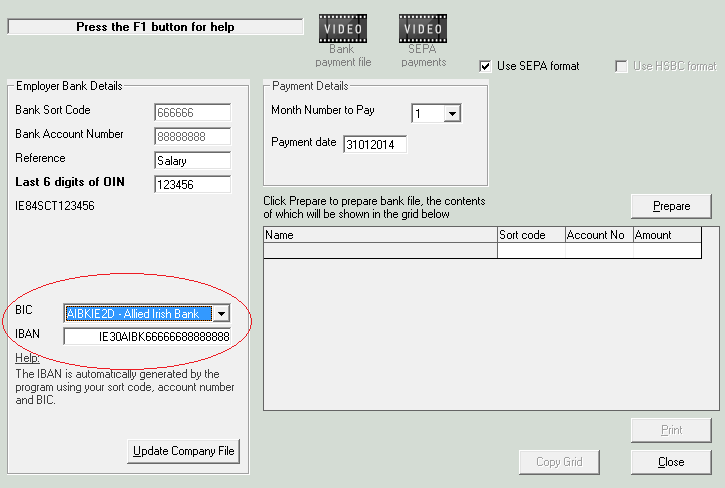Click the Bank Sort Code field
The height and width of the screenshot is (488, 725).
click(x=192, y=112)
